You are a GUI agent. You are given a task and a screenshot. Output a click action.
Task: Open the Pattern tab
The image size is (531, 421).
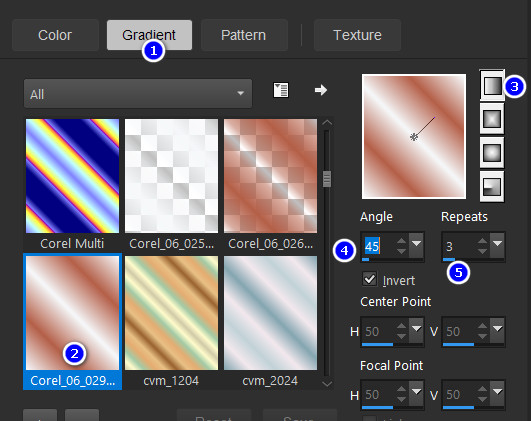pos(244,35)
